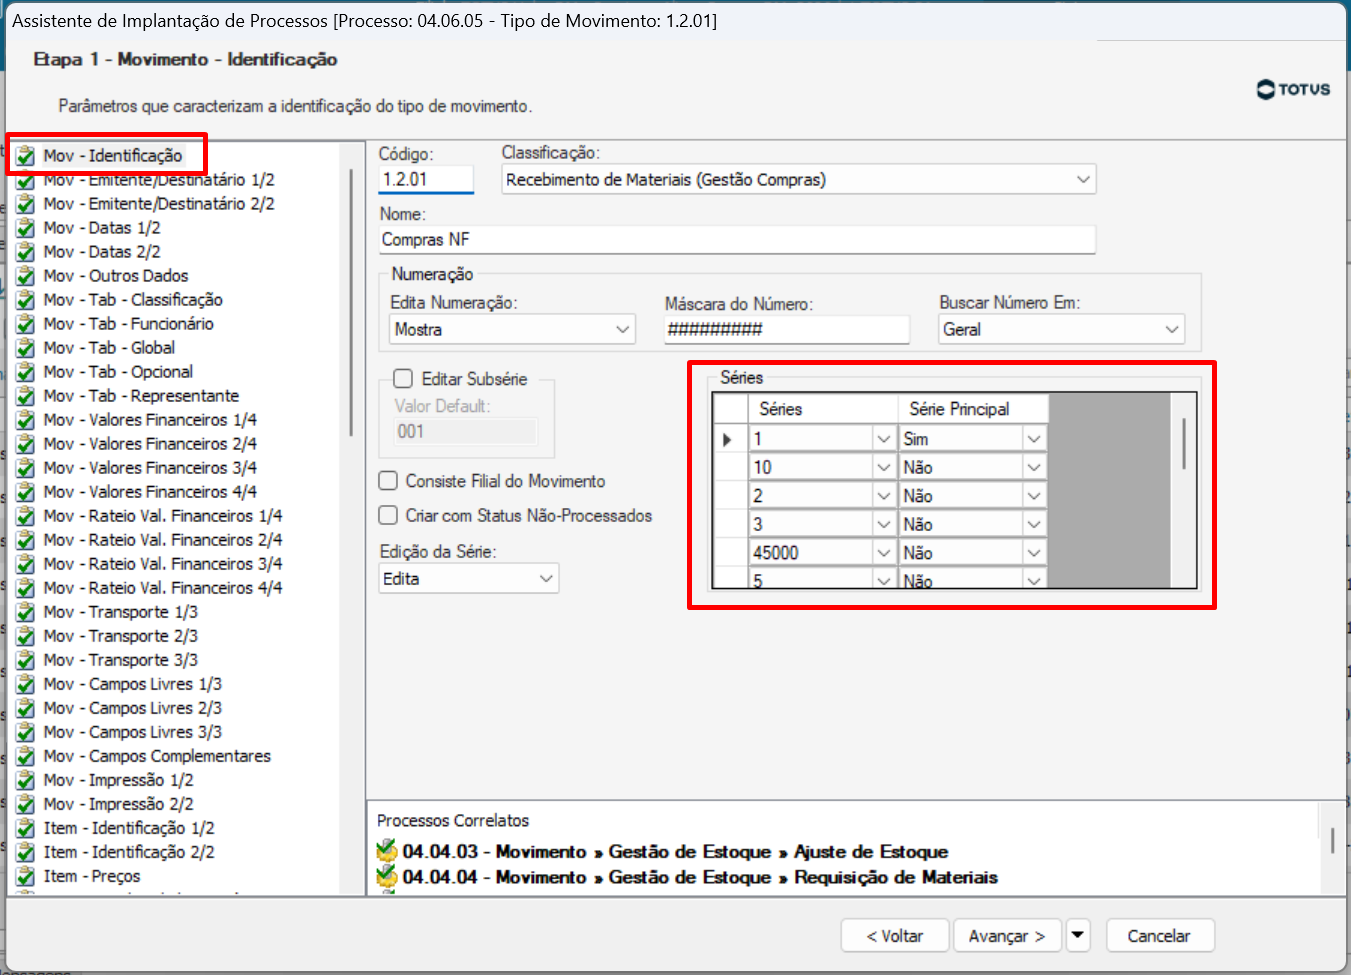Click the Série Principal column header
The width and height of the screenshot is (1351, 975).
(x=974, y=409)
